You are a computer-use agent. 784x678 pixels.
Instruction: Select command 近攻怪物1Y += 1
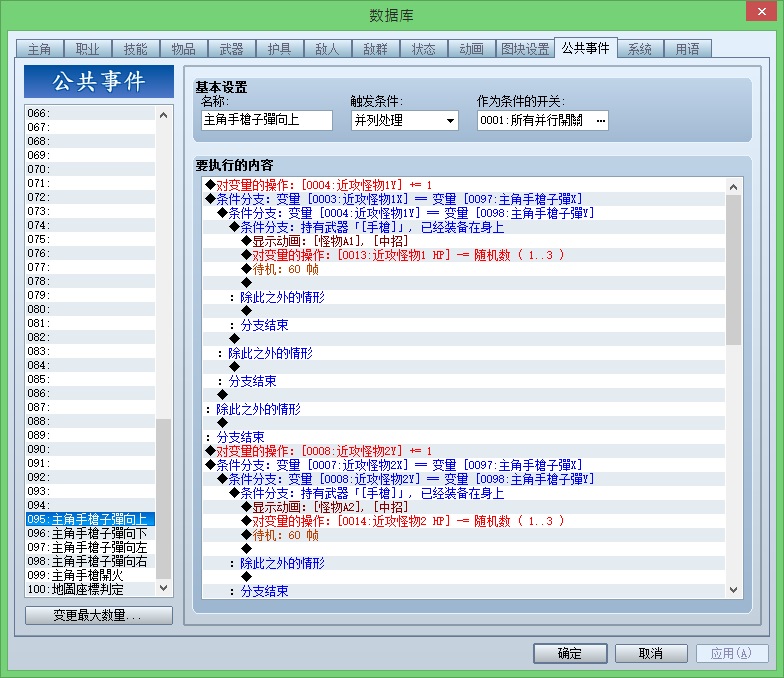[x=464, y=185]
